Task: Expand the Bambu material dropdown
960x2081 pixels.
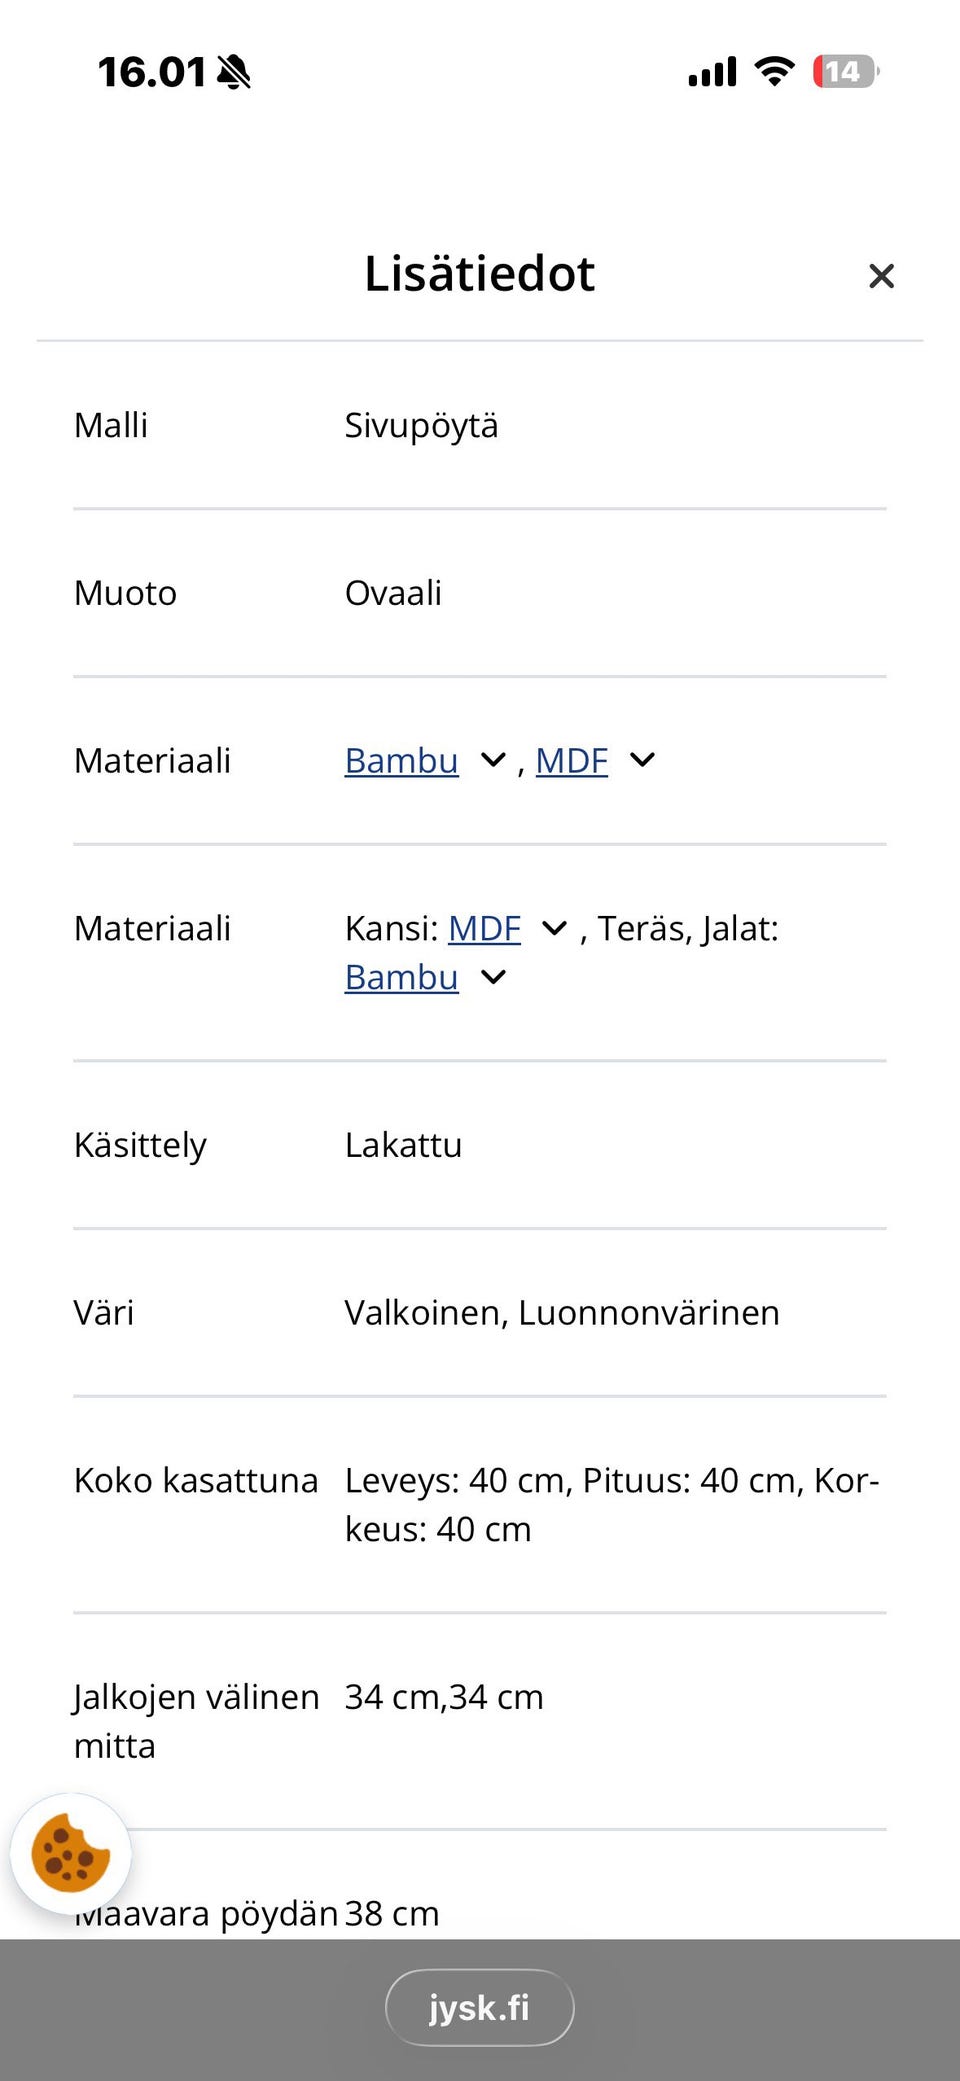Action: click(492, 760)
